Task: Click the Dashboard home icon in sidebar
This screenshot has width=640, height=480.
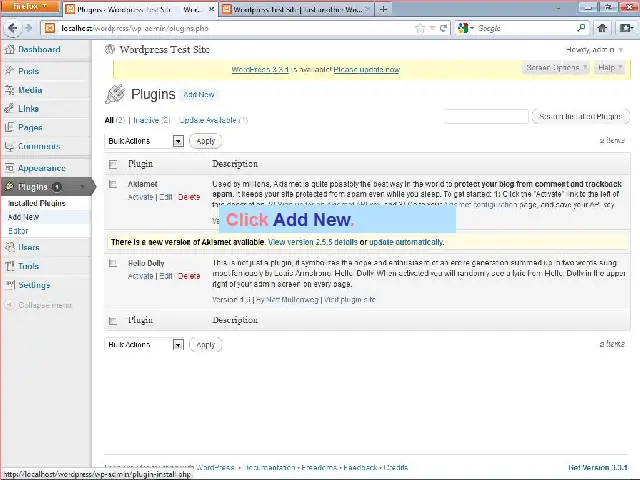Action: [10, 49]
